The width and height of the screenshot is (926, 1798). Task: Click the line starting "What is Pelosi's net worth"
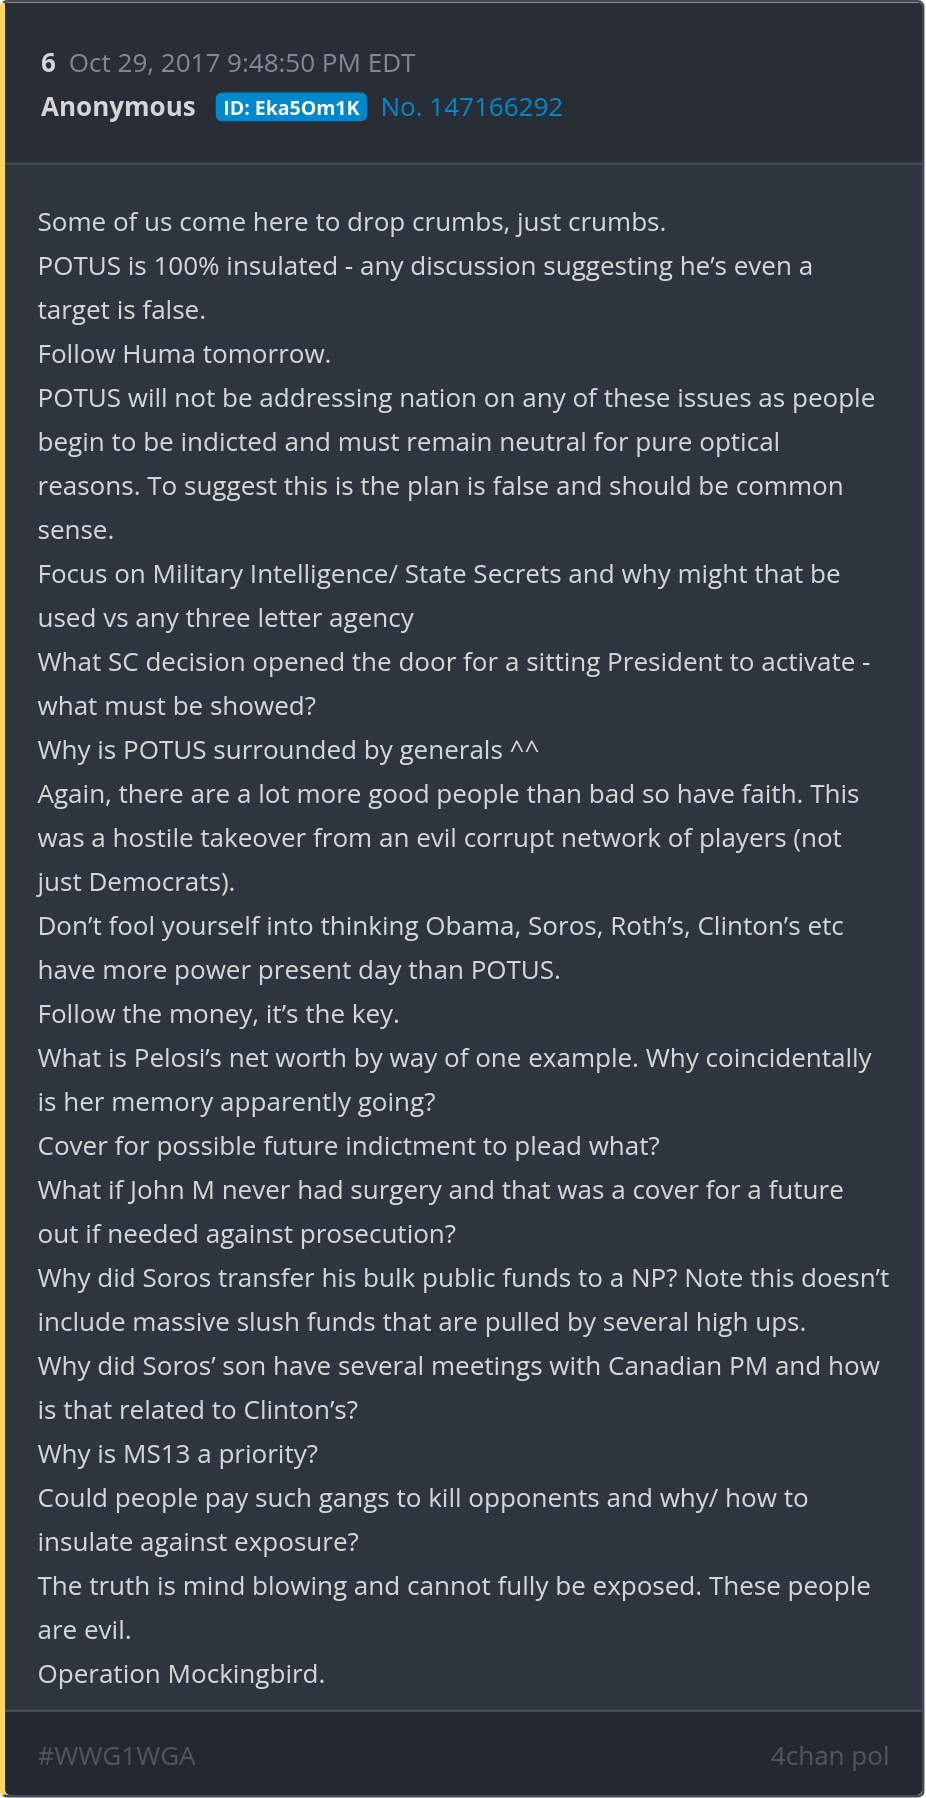454,1058
